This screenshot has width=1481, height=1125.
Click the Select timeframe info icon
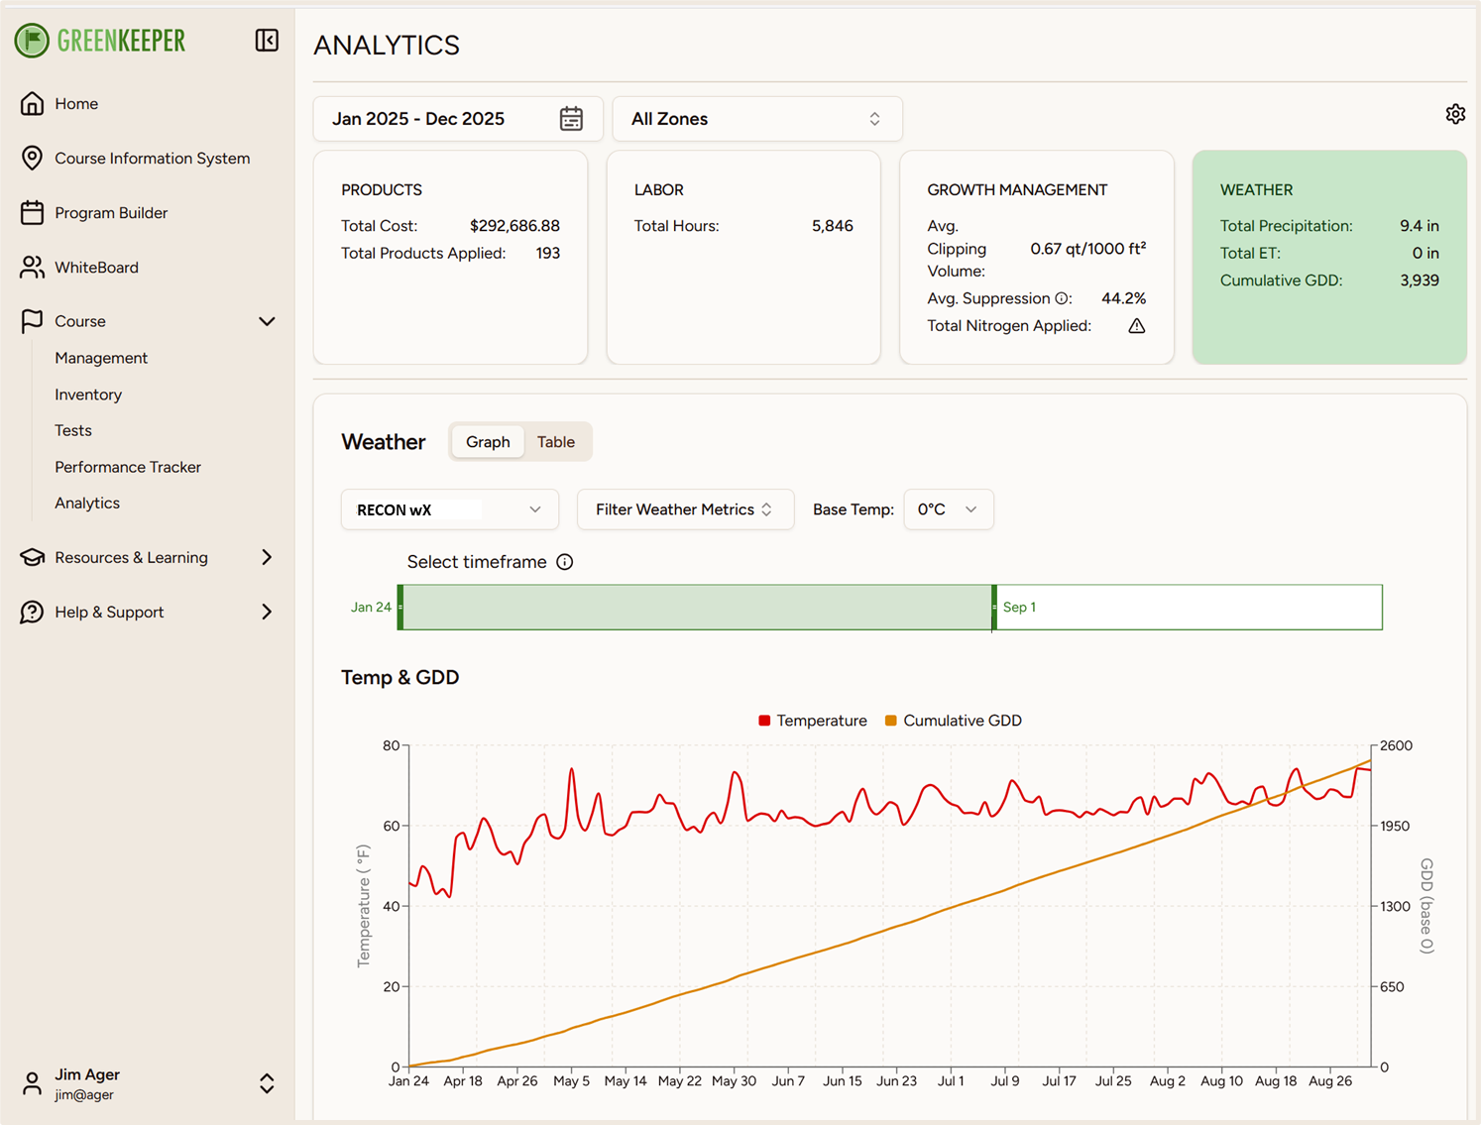[565, 562]
